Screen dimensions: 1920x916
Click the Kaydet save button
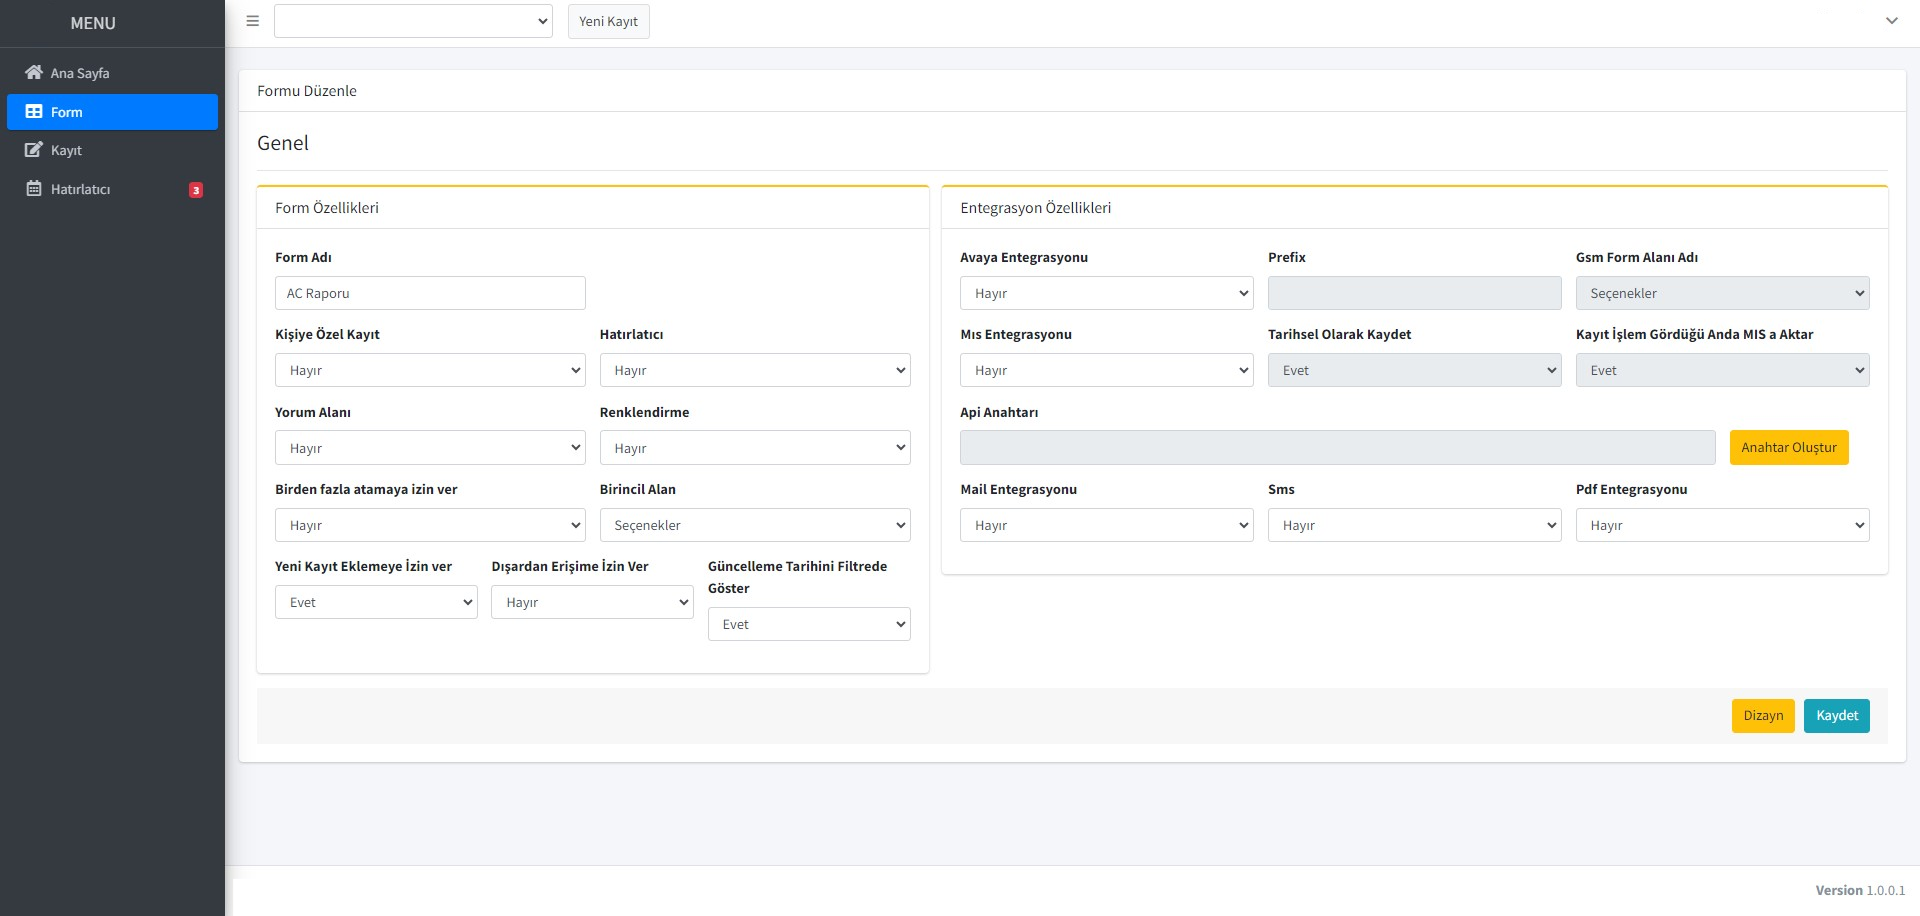pyautogui.click(x=1837, y=716)
